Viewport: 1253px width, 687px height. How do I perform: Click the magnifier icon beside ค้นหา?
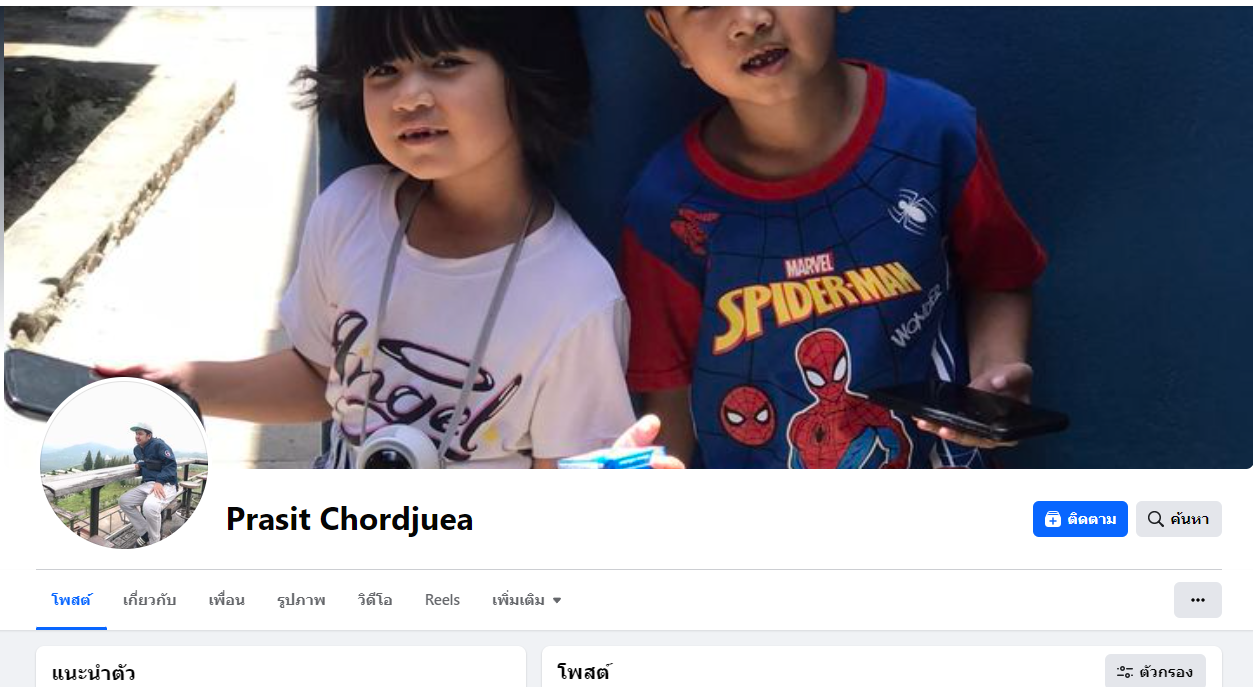[x=1155, y=519]
